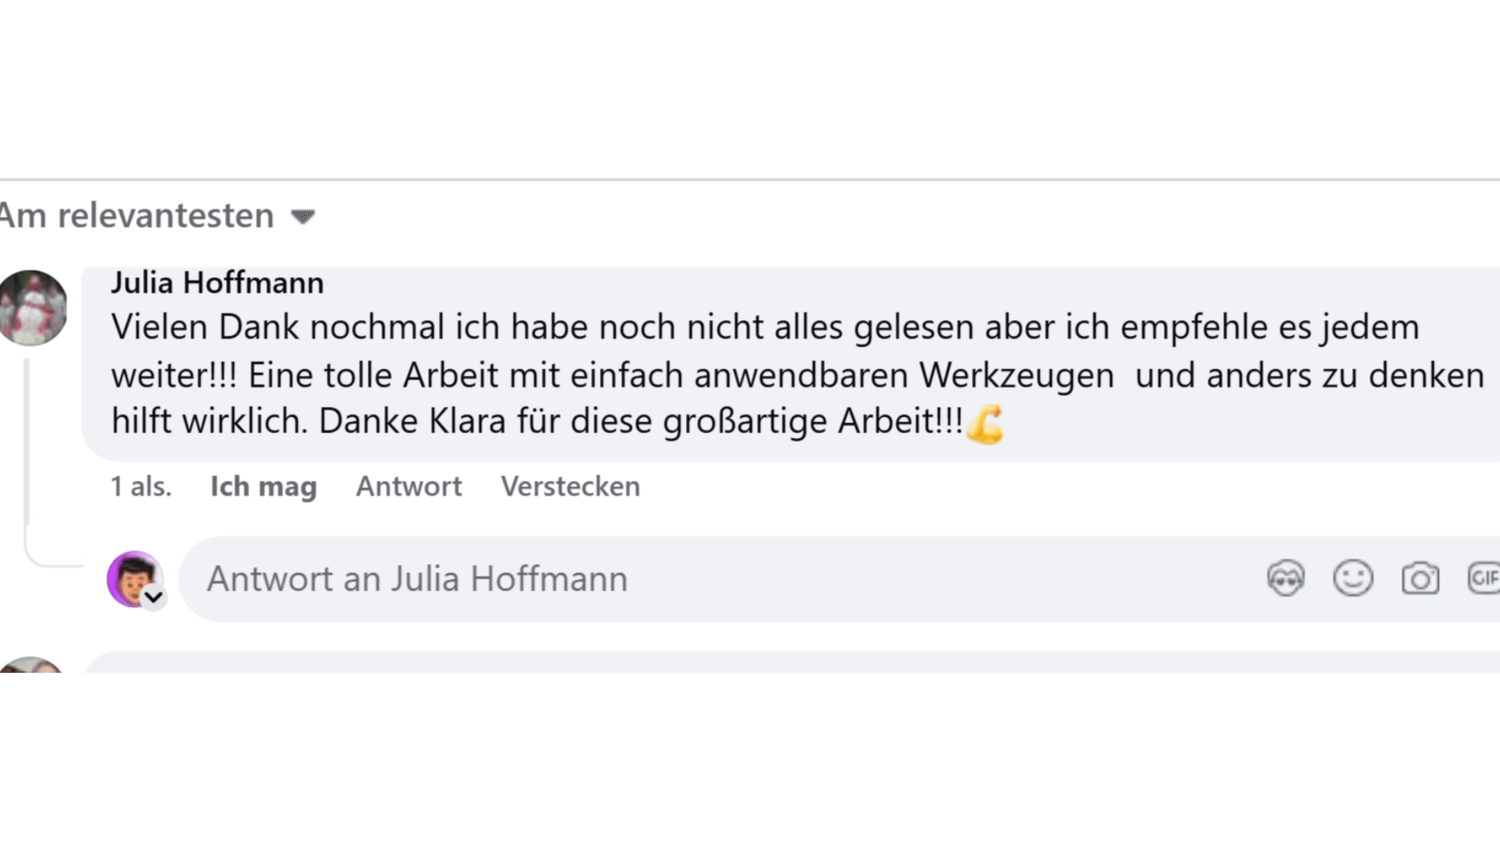Open the smiley emoji picker

[x=1353, y=579]
